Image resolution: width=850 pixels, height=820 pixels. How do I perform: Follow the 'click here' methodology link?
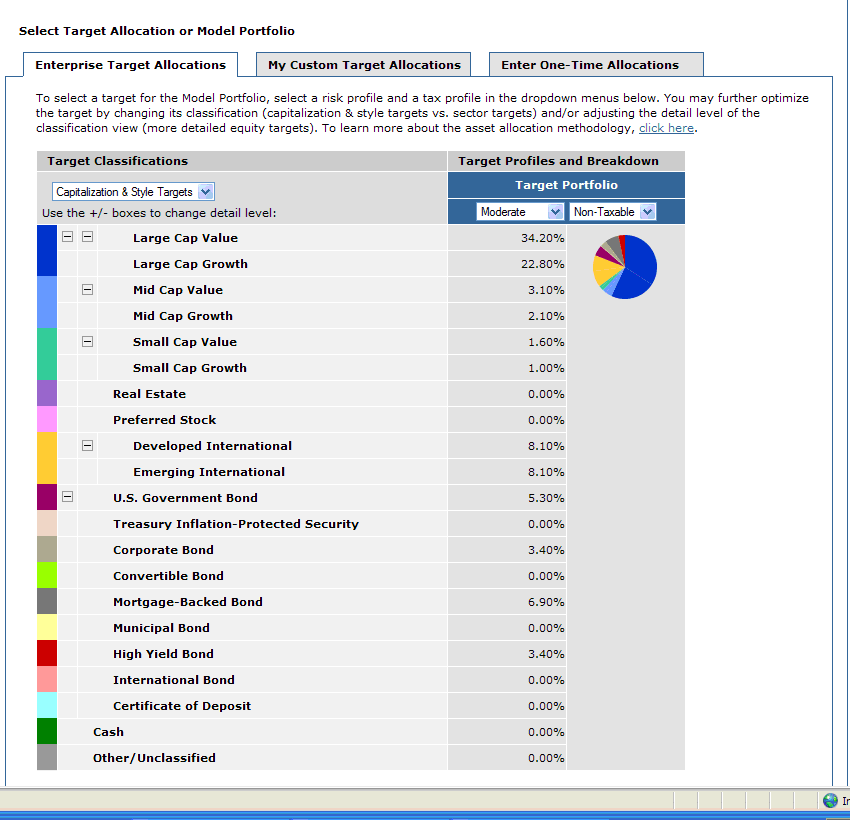coord(666,128)
